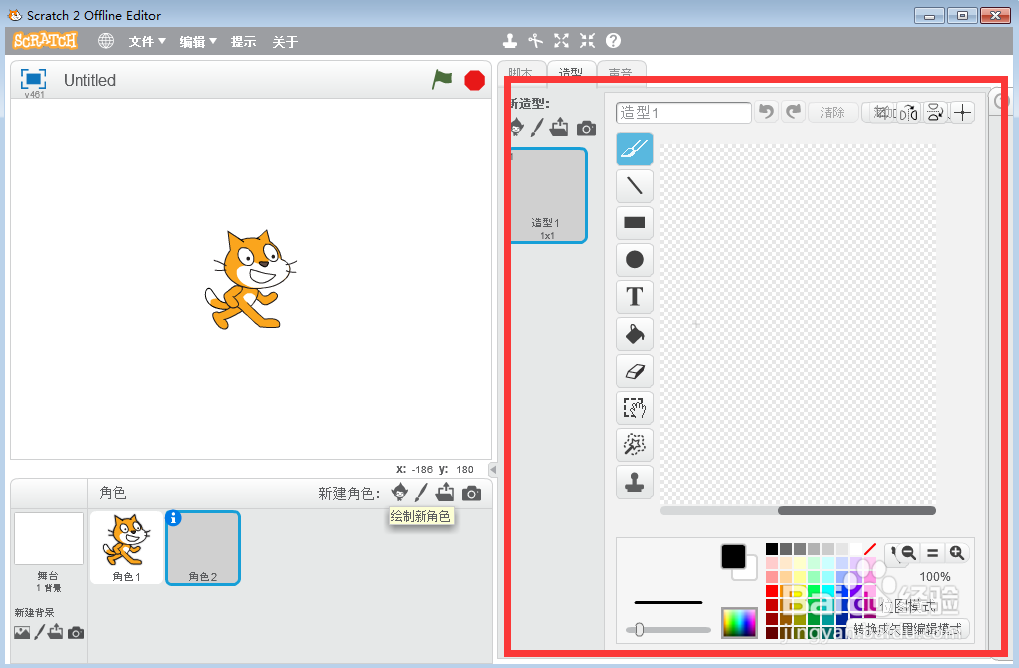Select sprite 角色2 thumbnail
The width and height of the screenshot is (1019, 668).
[x=203, y=547]
